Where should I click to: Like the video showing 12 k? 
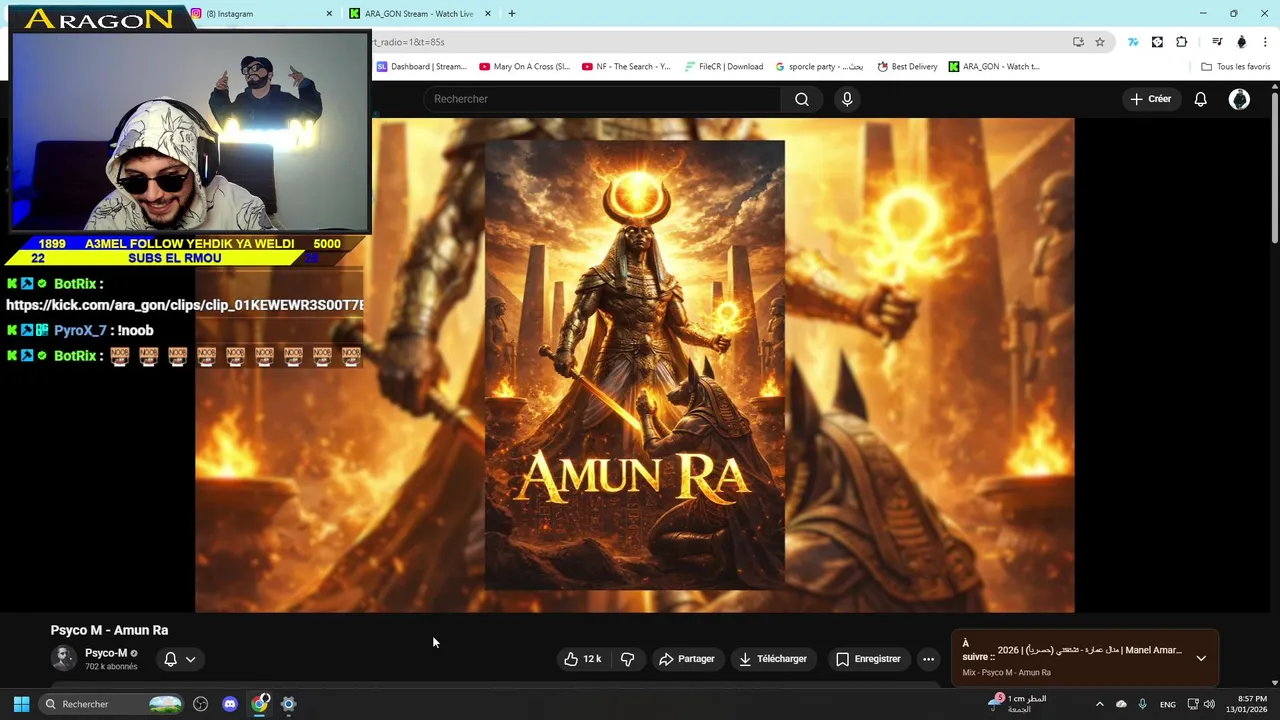click(x=582, y=659)
